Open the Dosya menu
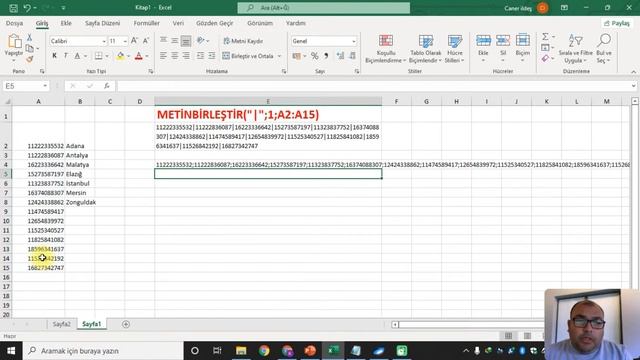Screen dimensions: 640x360 point(14,23)
